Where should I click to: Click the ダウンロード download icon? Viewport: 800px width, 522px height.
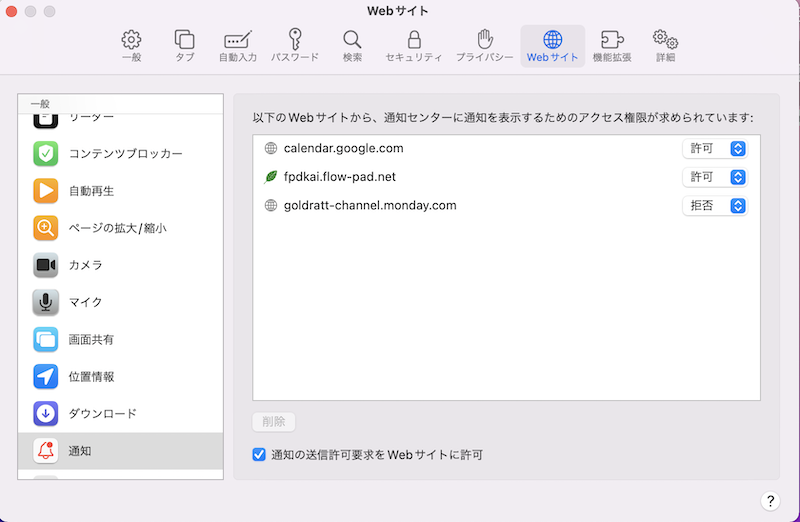(x=45, y=413)
